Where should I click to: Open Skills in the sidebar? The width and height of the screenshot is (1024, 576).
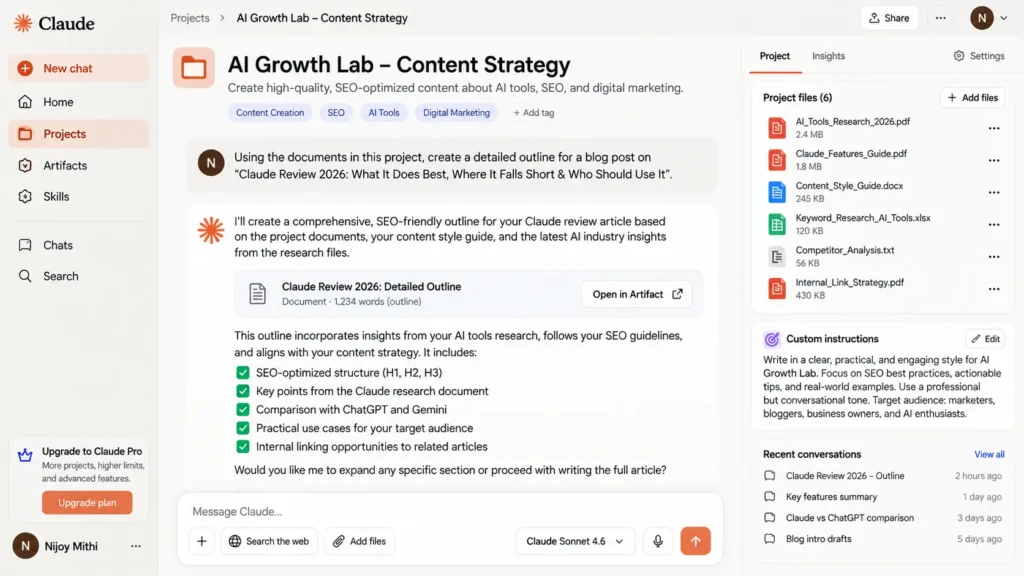[78, 197]
